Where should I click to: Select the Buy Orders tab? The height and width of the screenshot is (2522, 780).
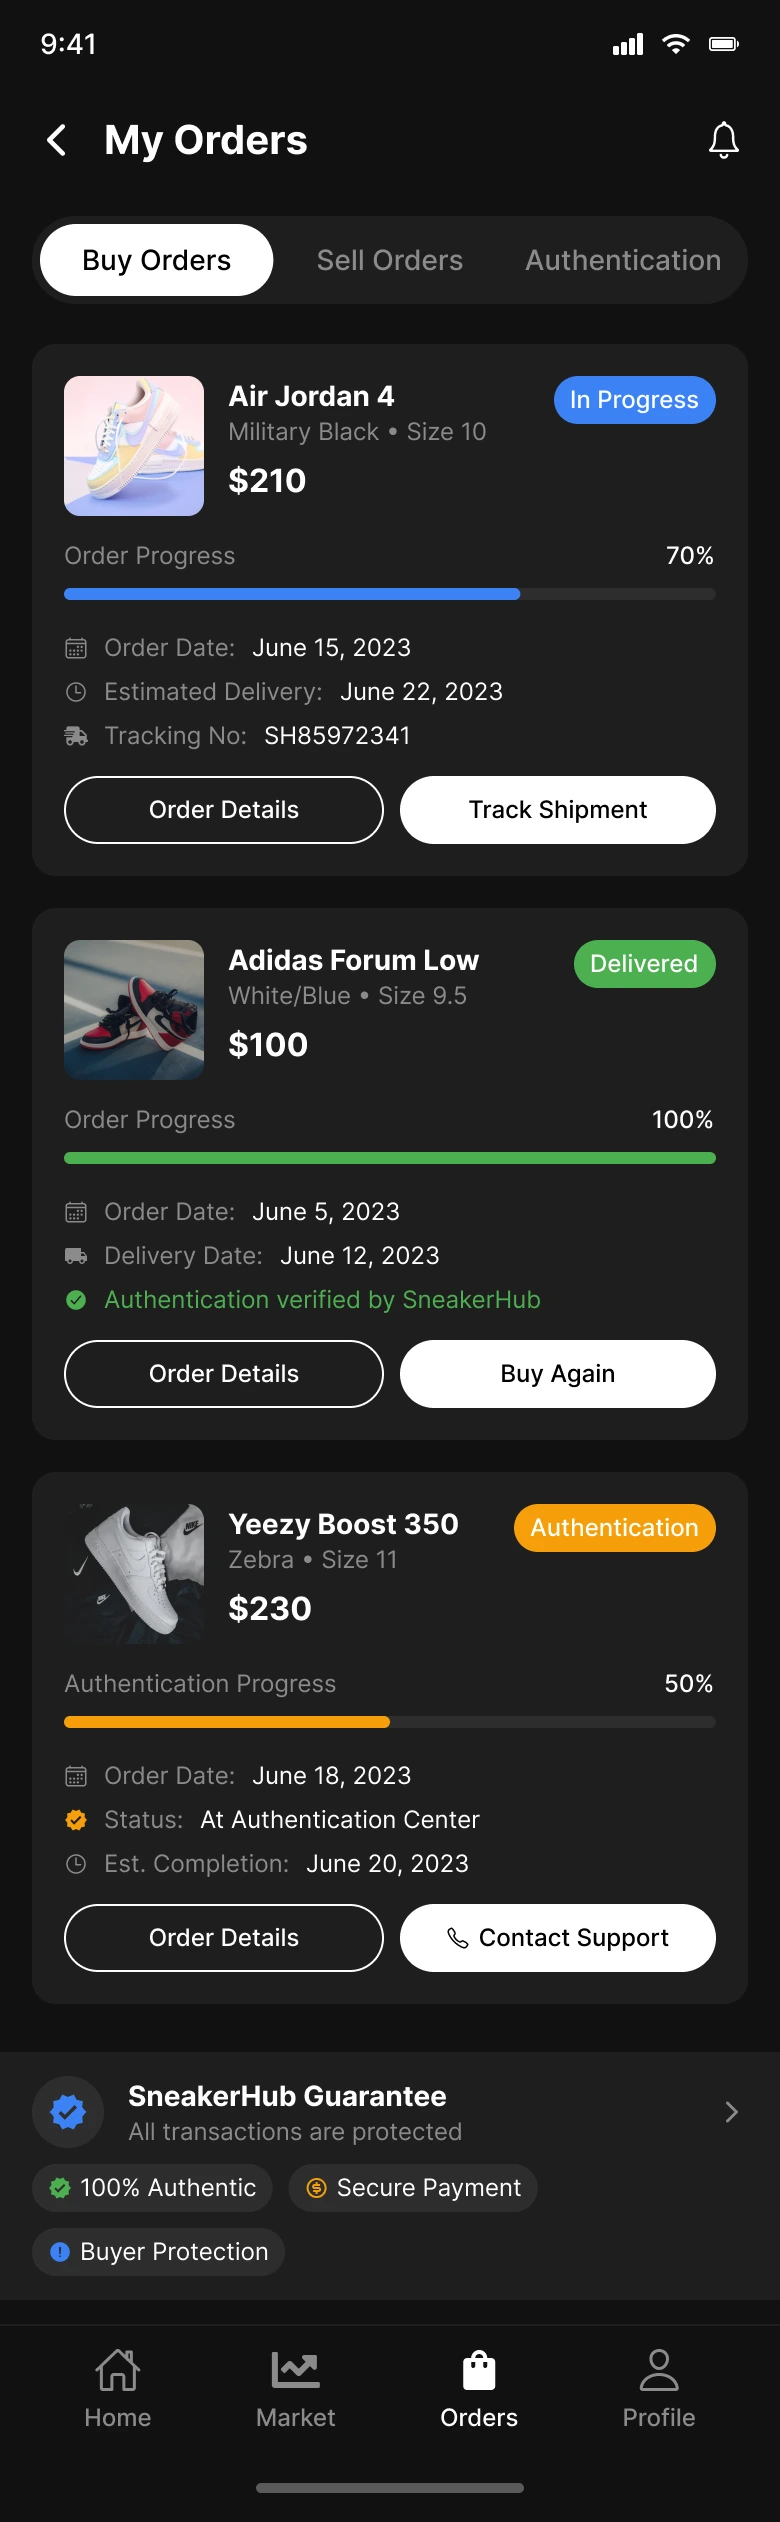coord(157,260)
